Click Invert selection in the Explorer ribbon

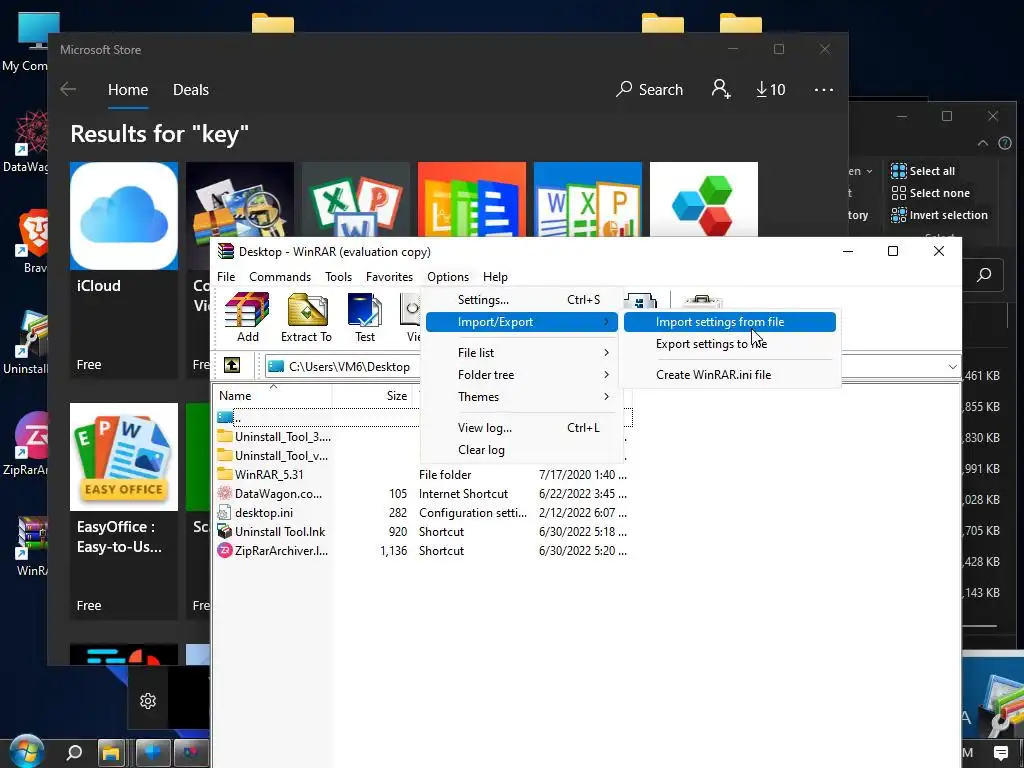(940, 215)
